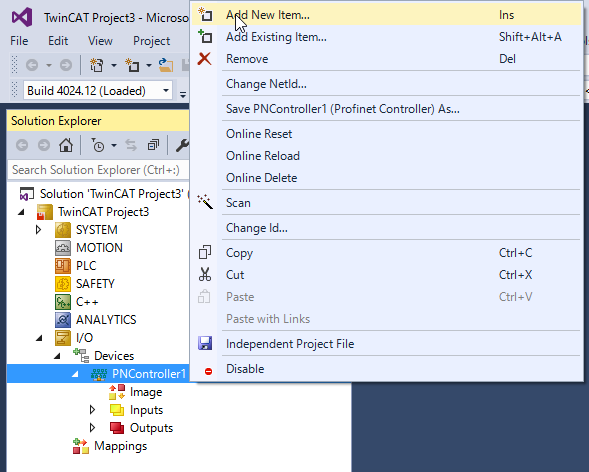
Task: Click the Devices node icon
Action: click(x=81, y=356)
